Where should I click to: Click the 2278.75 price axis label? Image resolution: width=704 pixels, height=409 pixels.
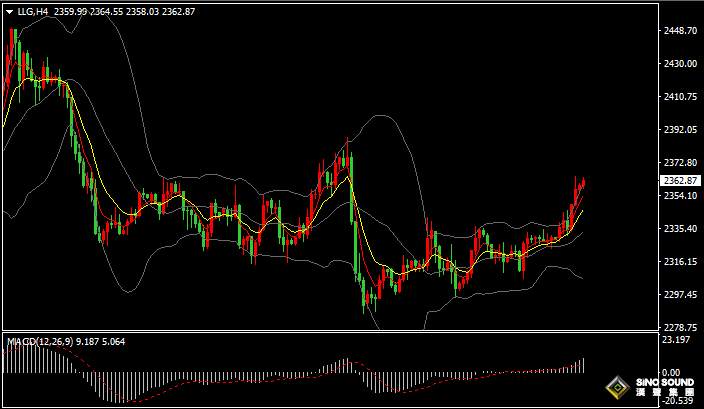tap(679, 328)
